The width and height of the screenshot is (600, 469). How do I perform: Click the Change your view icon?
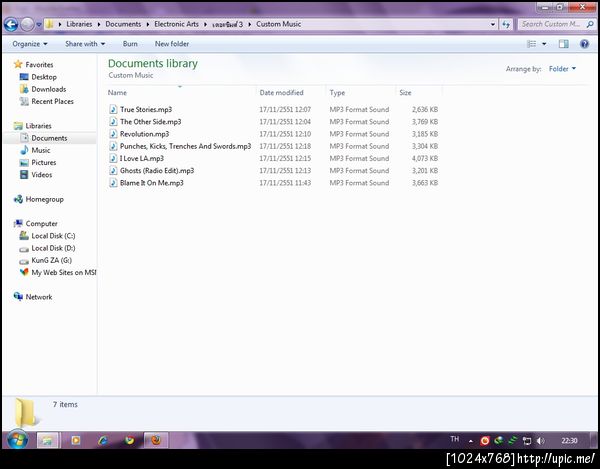click(532, 44)
